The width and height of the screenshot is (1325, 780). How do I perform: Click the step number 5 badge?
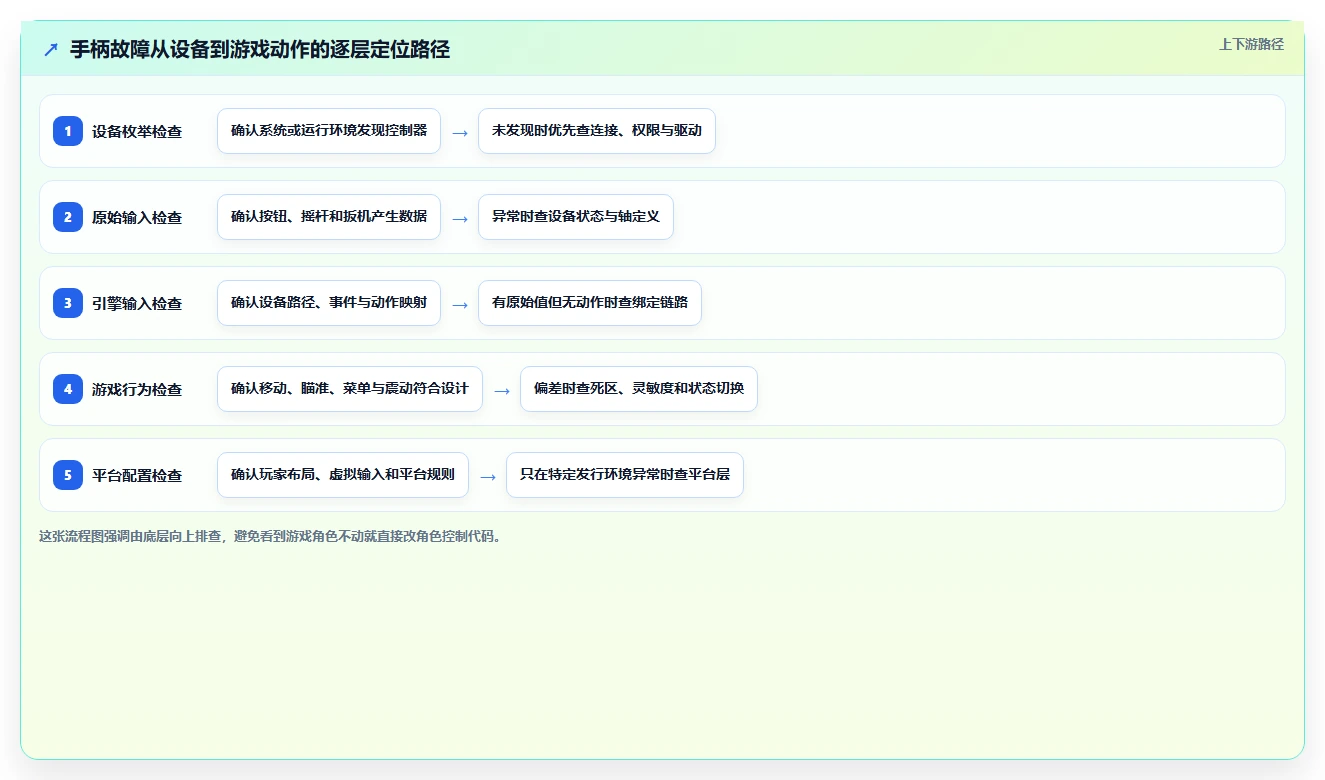click(x=68, y=475)
